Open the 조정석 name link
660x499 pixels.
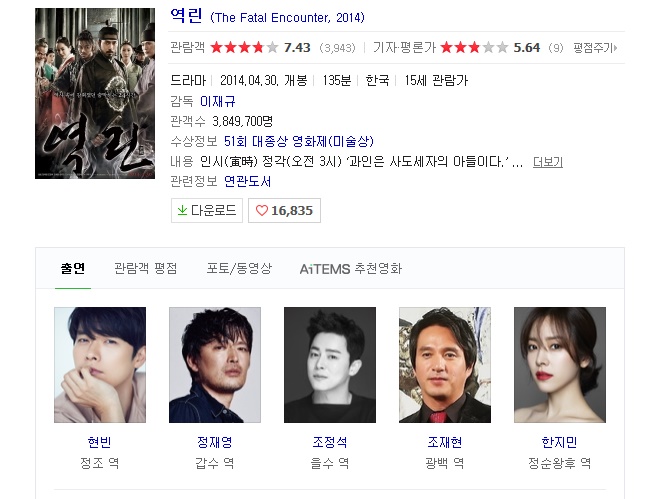[x=330, y=442]
